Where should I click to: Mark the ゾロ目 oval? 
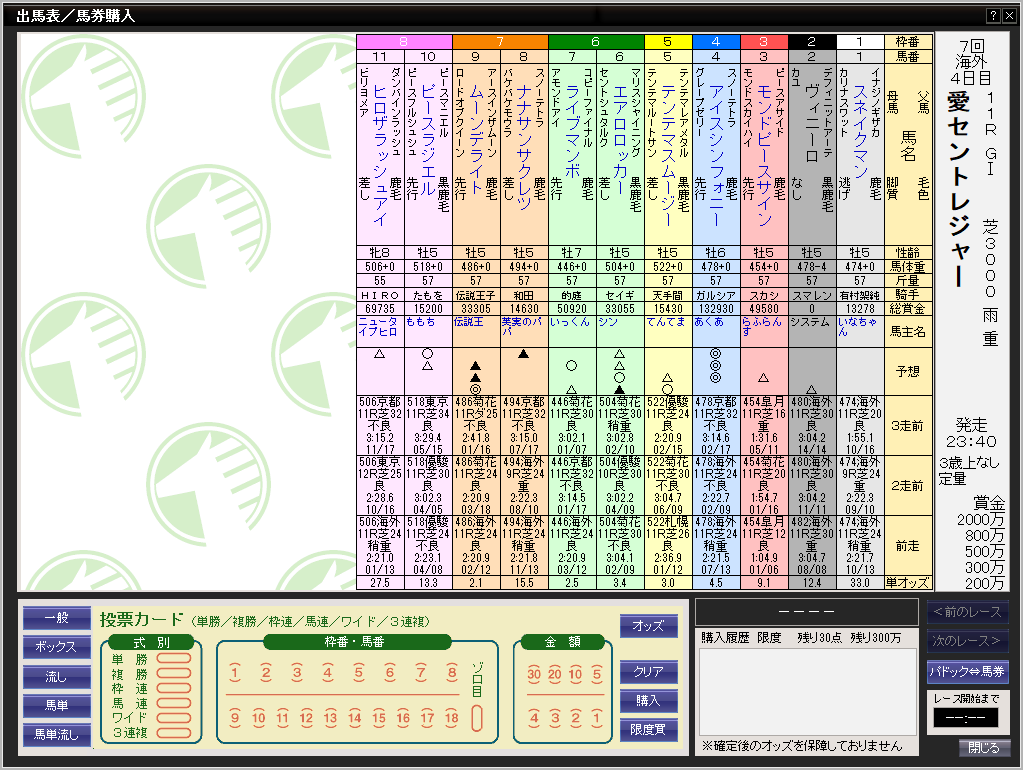click(x=477, y=718)
